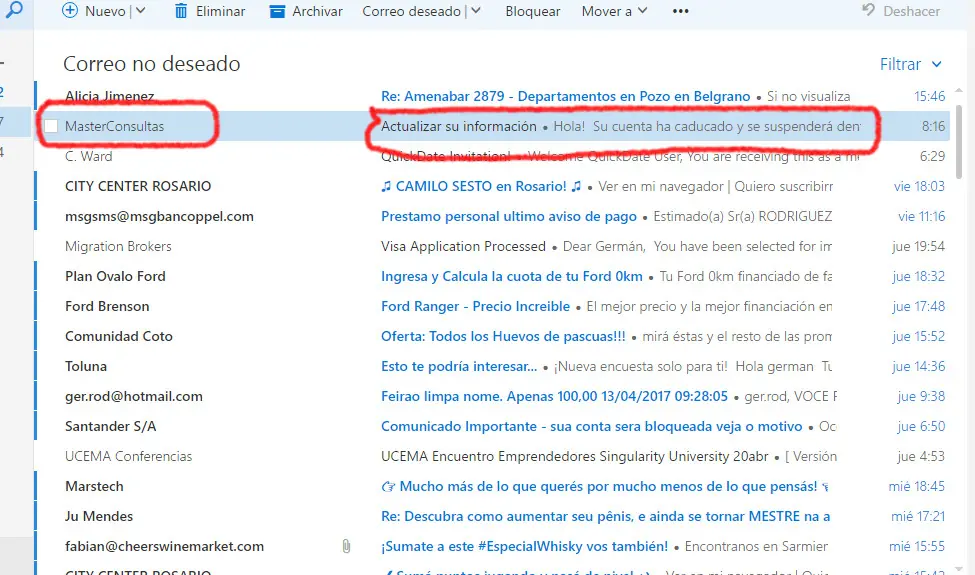Image resolution: width=975 pixels, height=575 pixels.
Task: Click the Deshacer undo arrow icon
Action: pyautogui.click(x=869, y=10)
